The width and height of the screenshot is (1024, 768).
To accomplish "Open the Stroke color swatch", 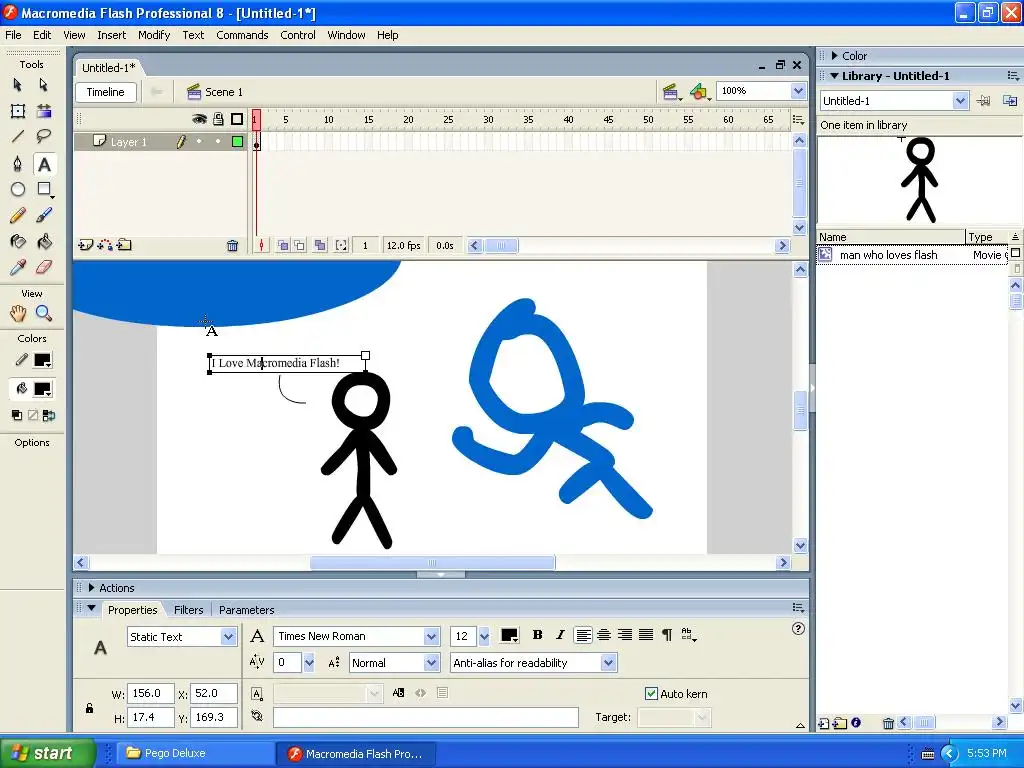I will coord(42,360).
